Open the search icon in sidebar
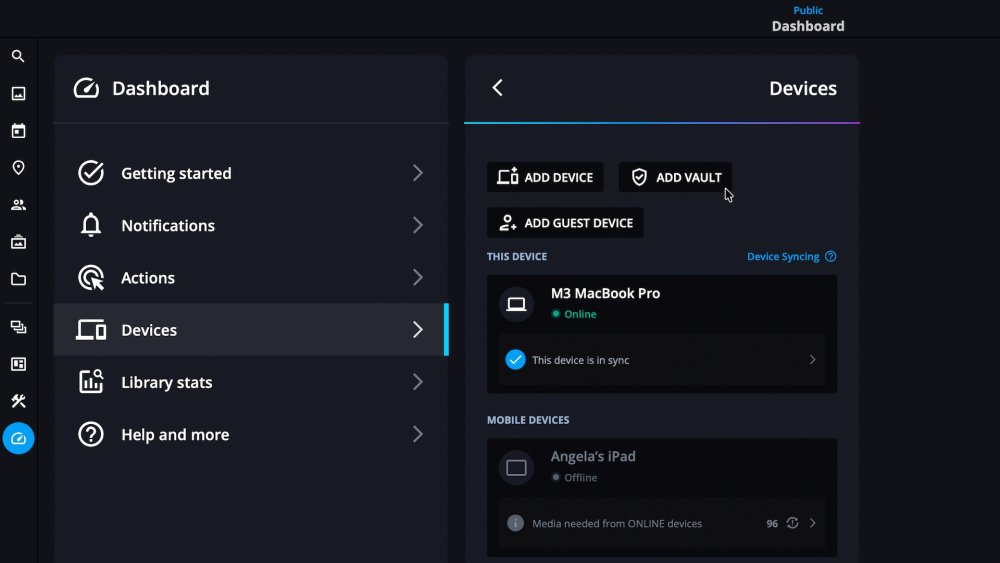 pos(18,57)
